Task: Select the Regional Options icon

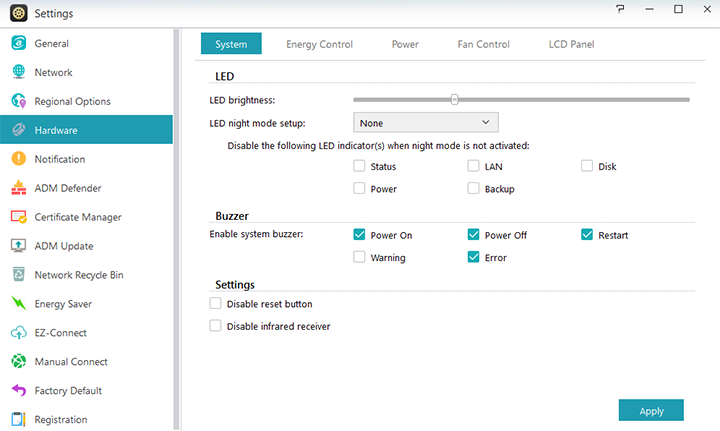Action: point(18,102)
